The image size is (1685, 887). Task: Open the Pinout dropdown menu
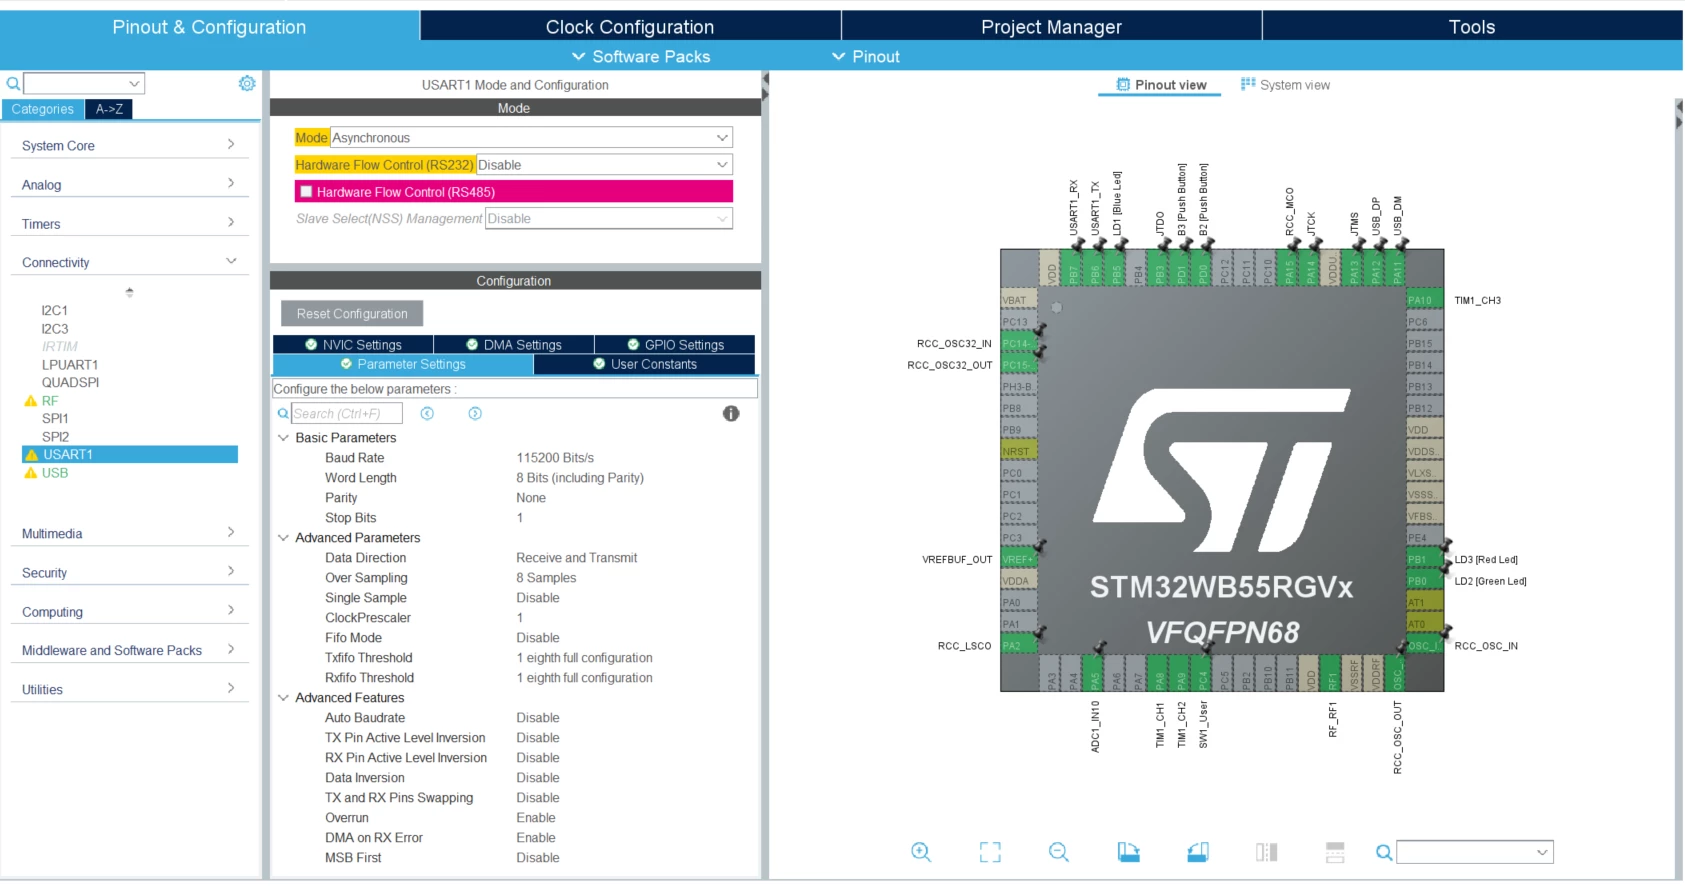point(866,57)
